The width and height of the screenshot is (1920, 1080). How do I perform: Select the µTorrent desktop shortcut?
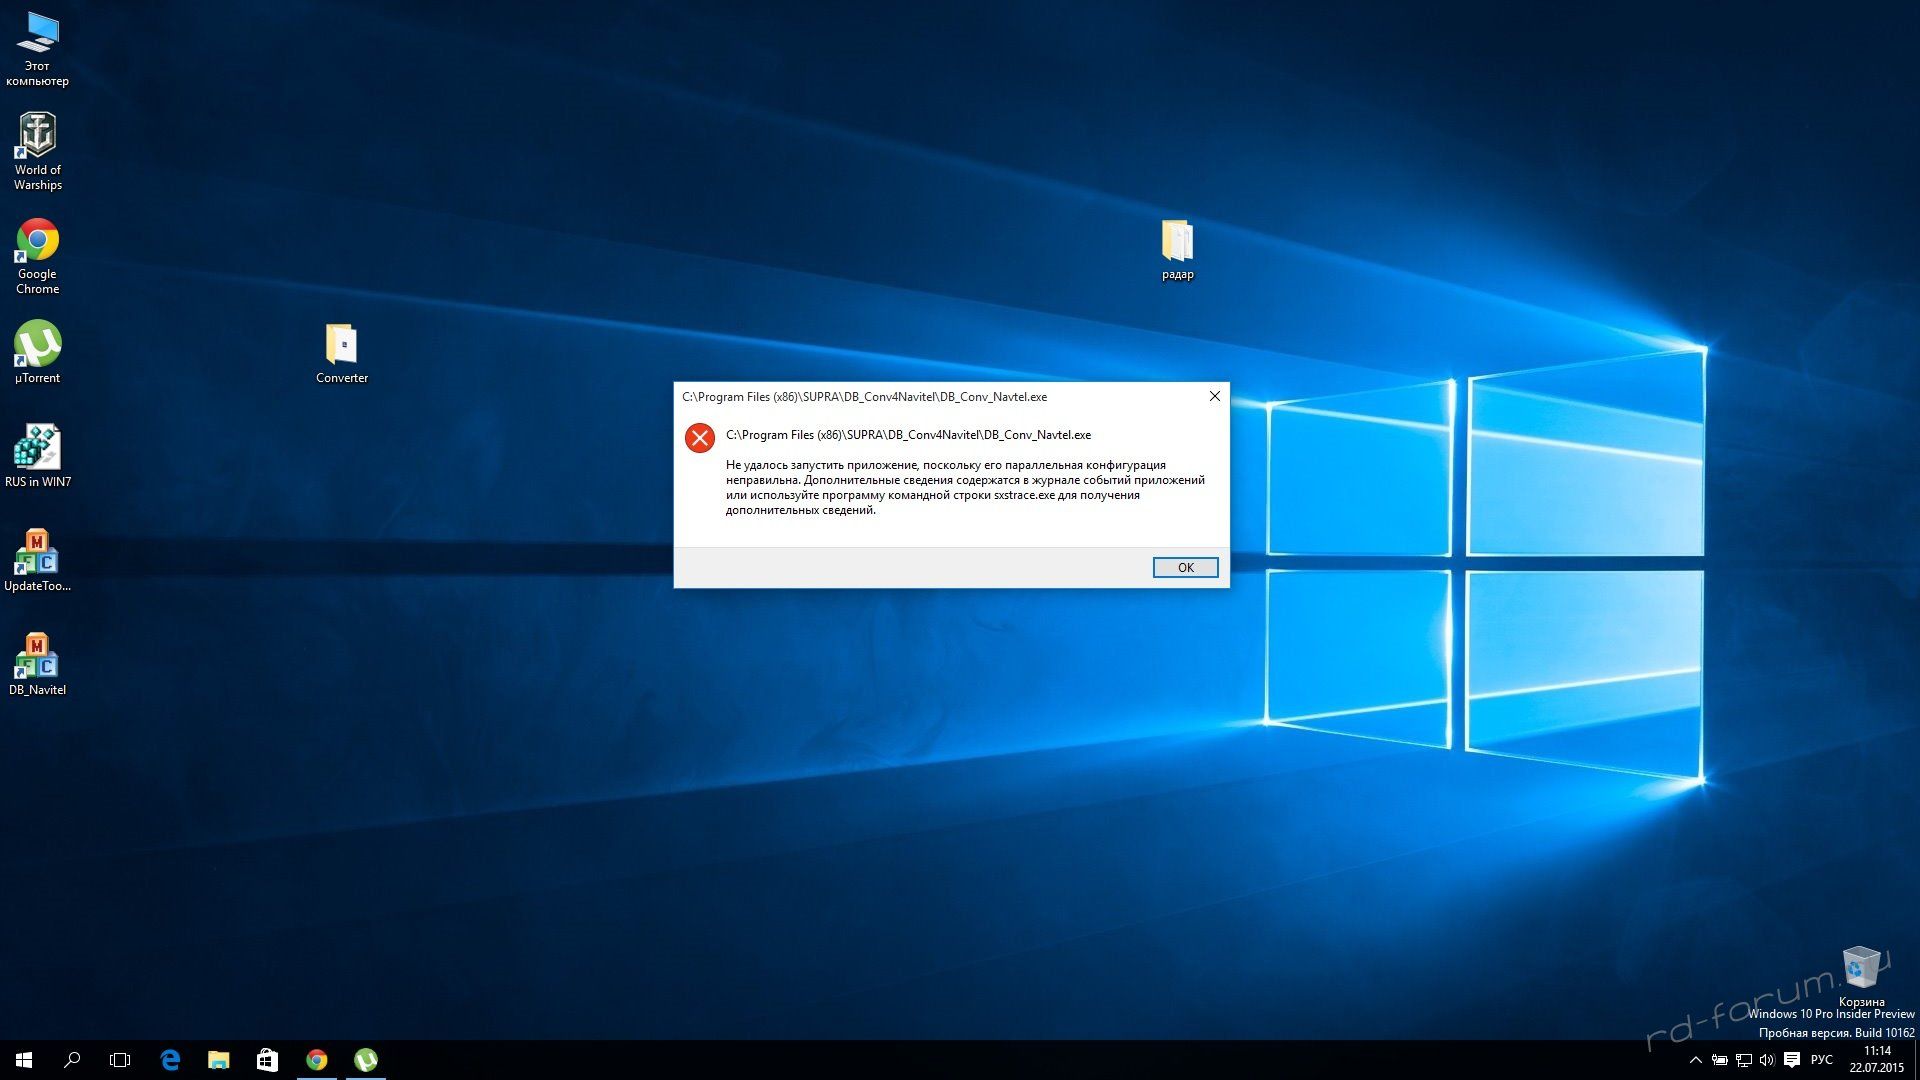point(37,352)
